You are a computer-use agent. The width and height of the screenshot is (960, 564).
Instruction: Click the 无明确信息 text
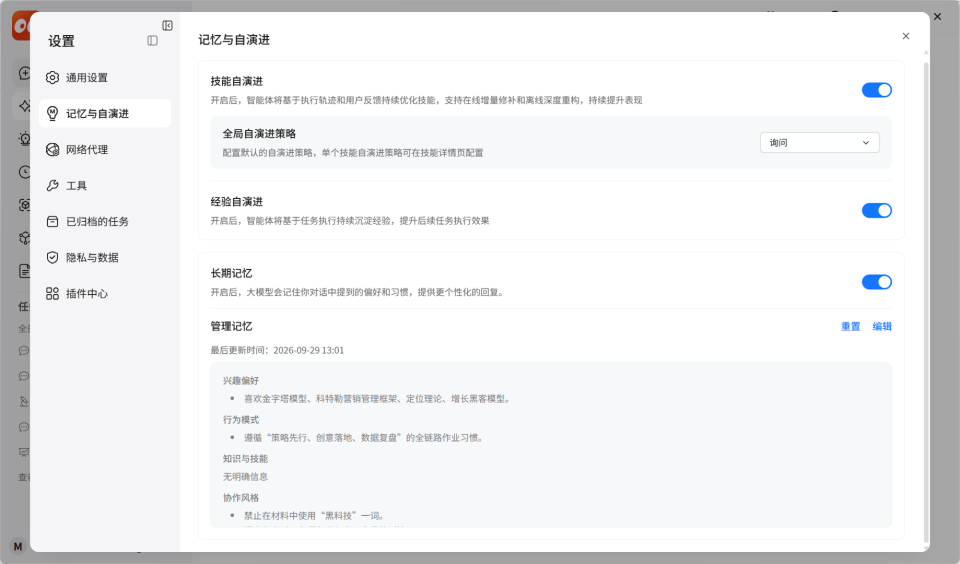tap(245, 476)
